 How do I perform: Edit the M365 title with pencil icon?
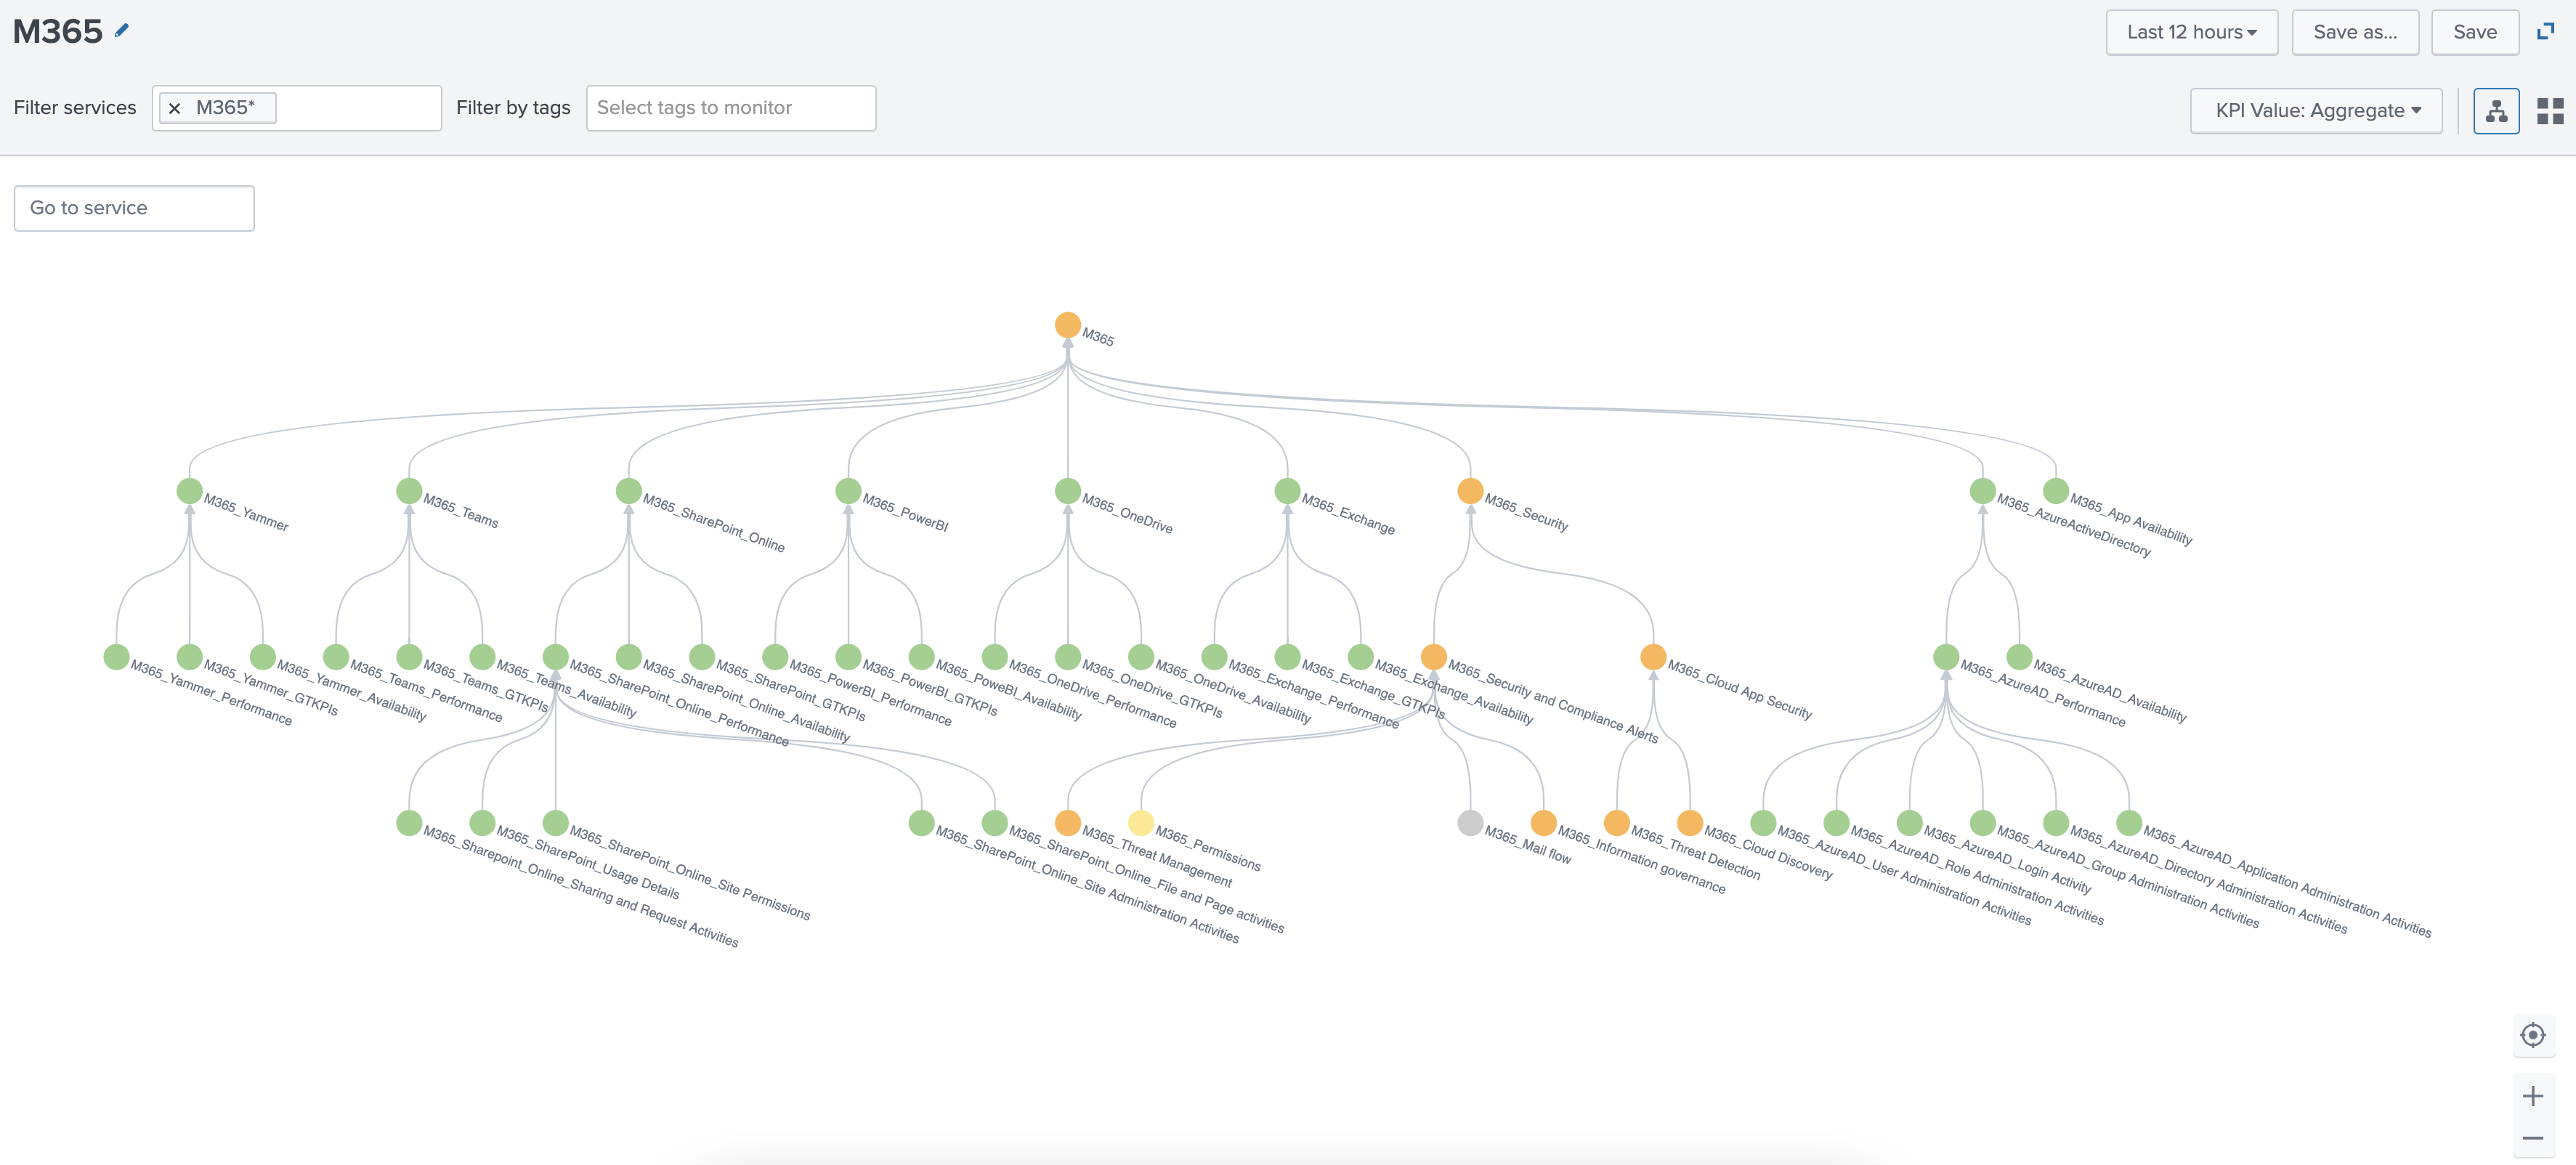click(122, 31)
